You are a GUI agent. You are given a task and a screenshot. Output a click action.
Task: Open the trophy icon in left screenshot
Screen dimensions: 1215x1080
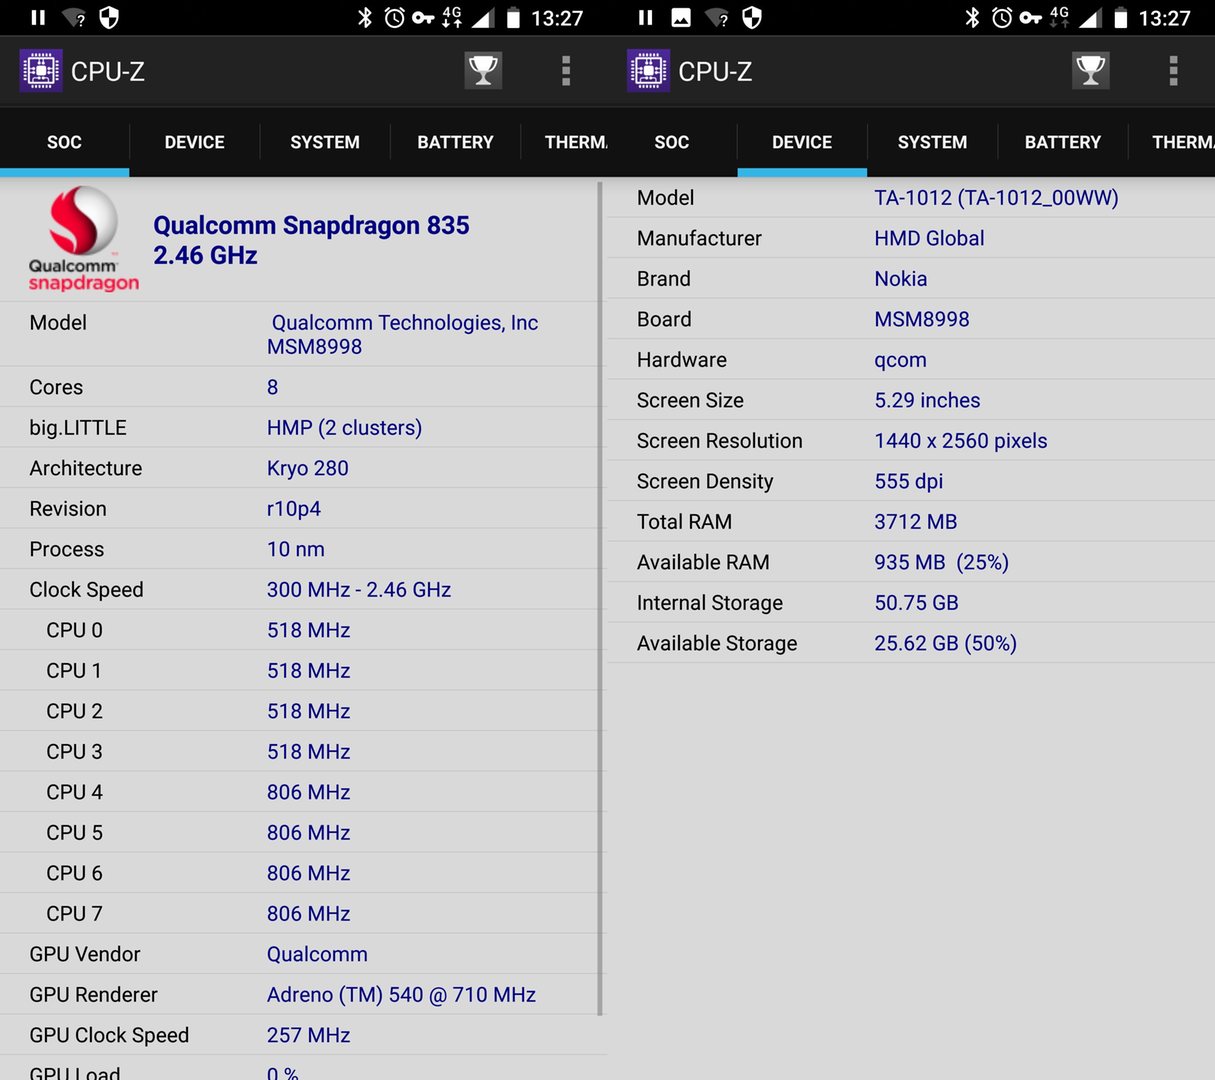pyautogui.click(x=483, y=71)
